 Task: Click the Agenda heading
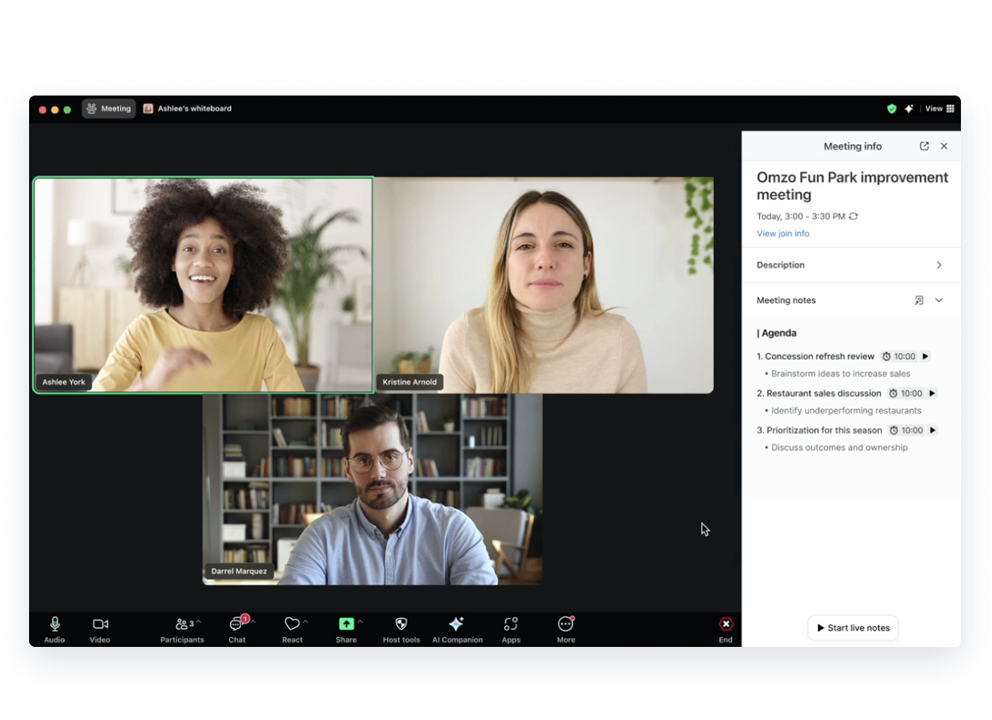click(x=778, y=333)
